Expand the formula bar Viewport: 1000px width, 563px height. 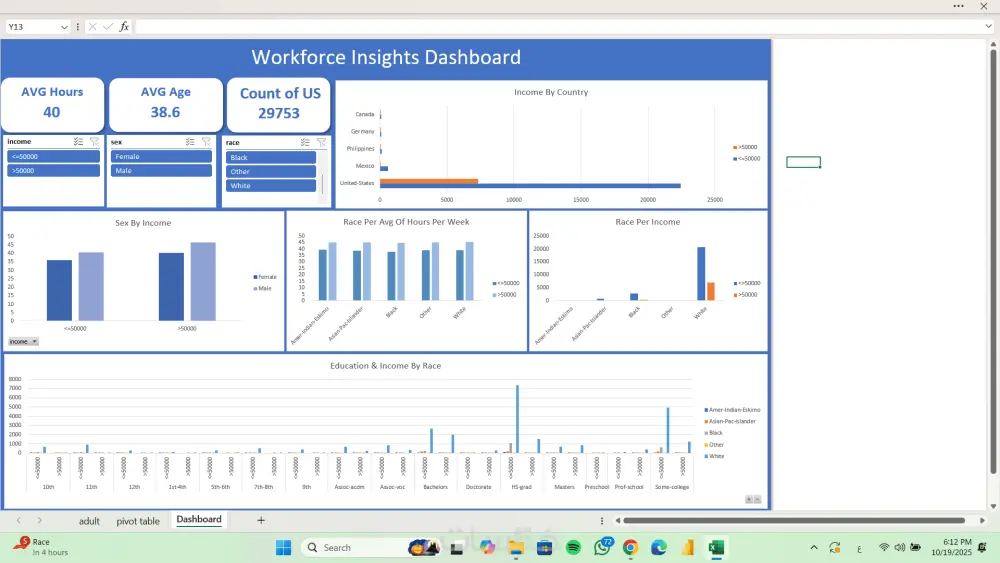pos(989,26)
